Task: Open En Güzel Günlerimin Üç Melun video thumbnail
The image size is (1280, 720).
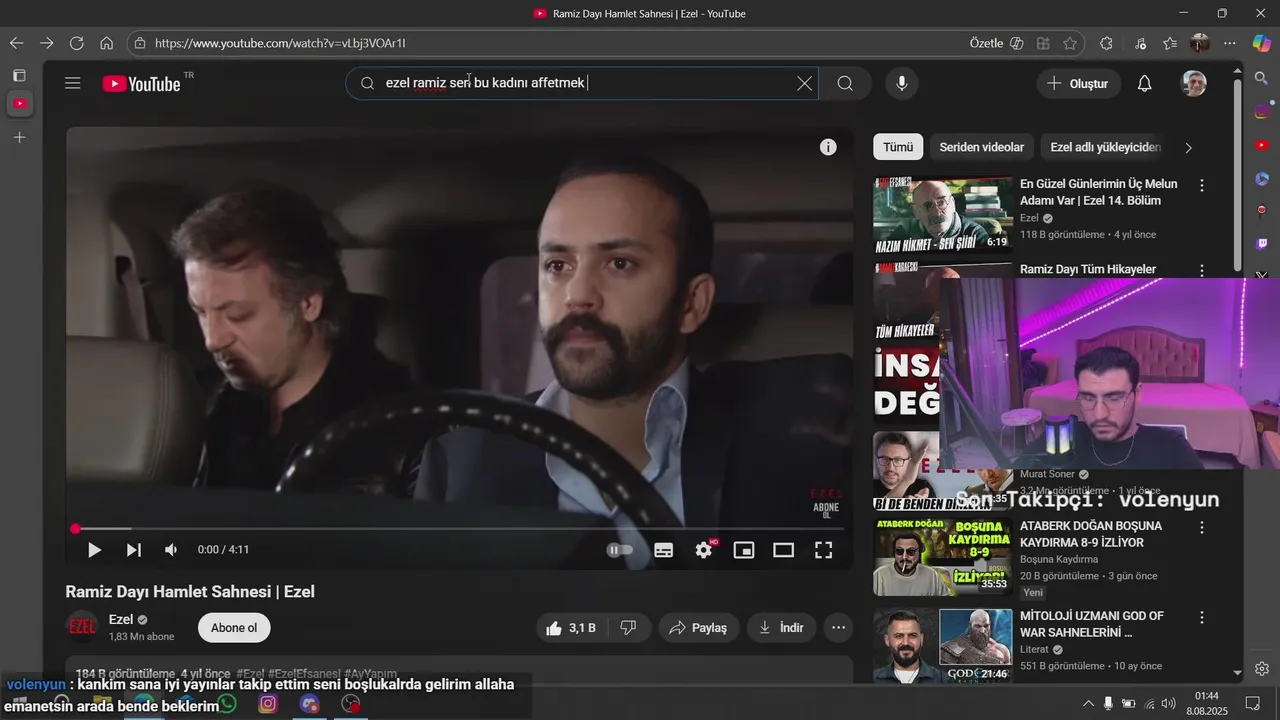Action: 943,214
